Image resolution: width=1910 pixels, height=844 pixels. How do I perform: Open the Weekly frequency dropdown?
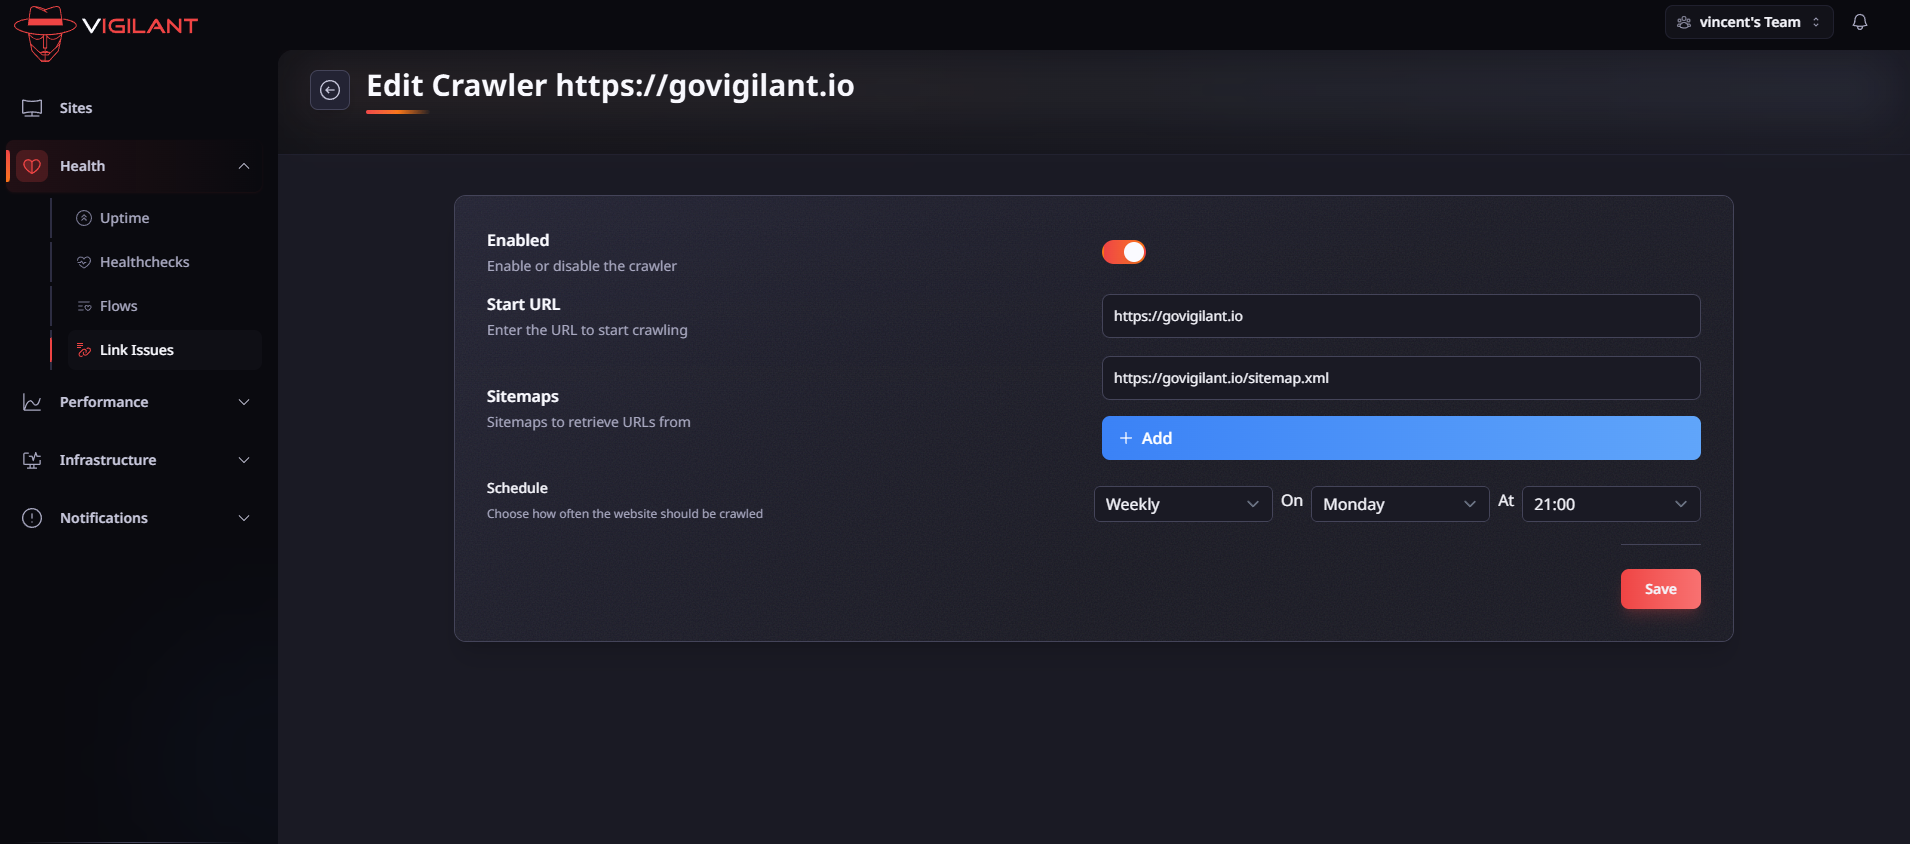point(1182,504)
